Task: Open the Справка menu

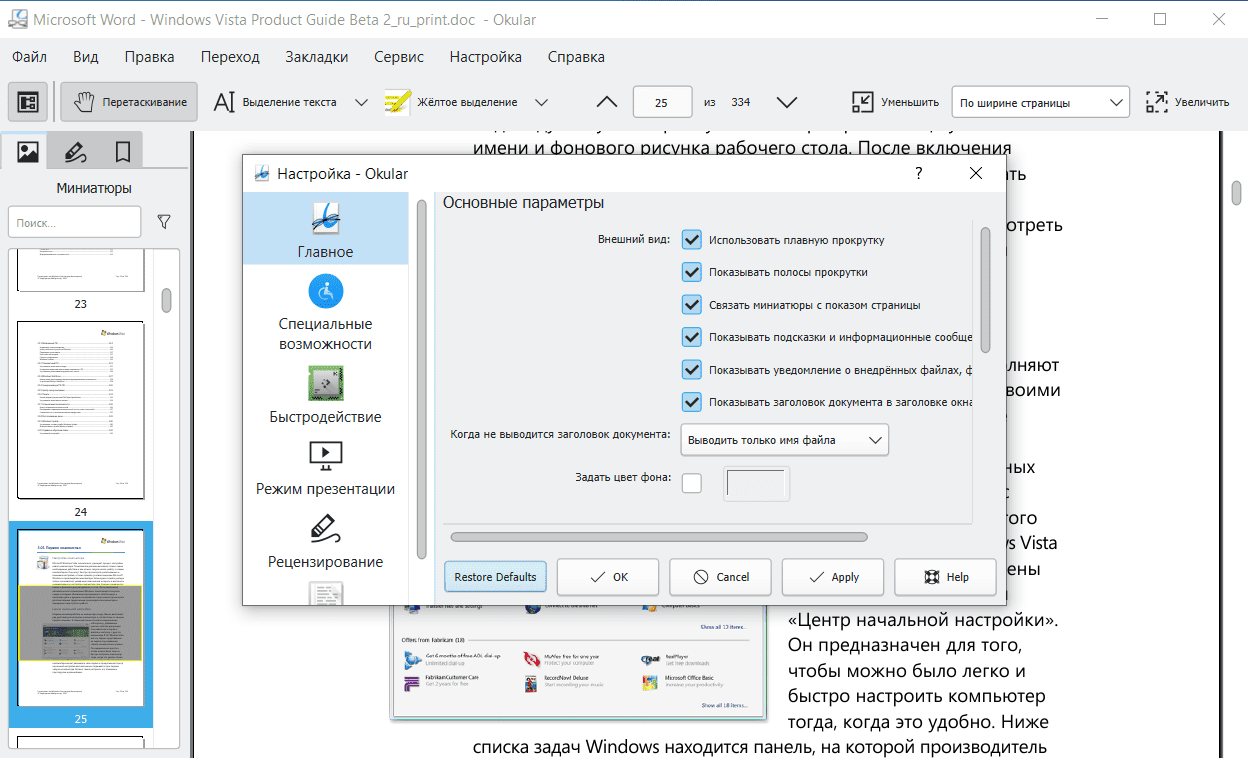Action: (x=576, y=57)
